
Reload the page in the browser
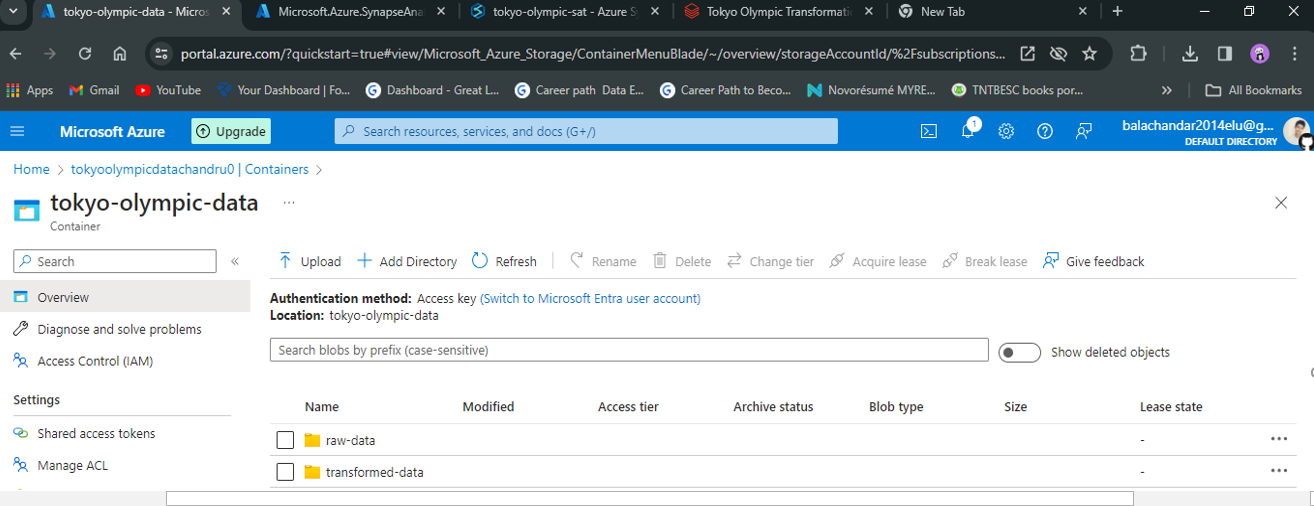tap(85, 54)
